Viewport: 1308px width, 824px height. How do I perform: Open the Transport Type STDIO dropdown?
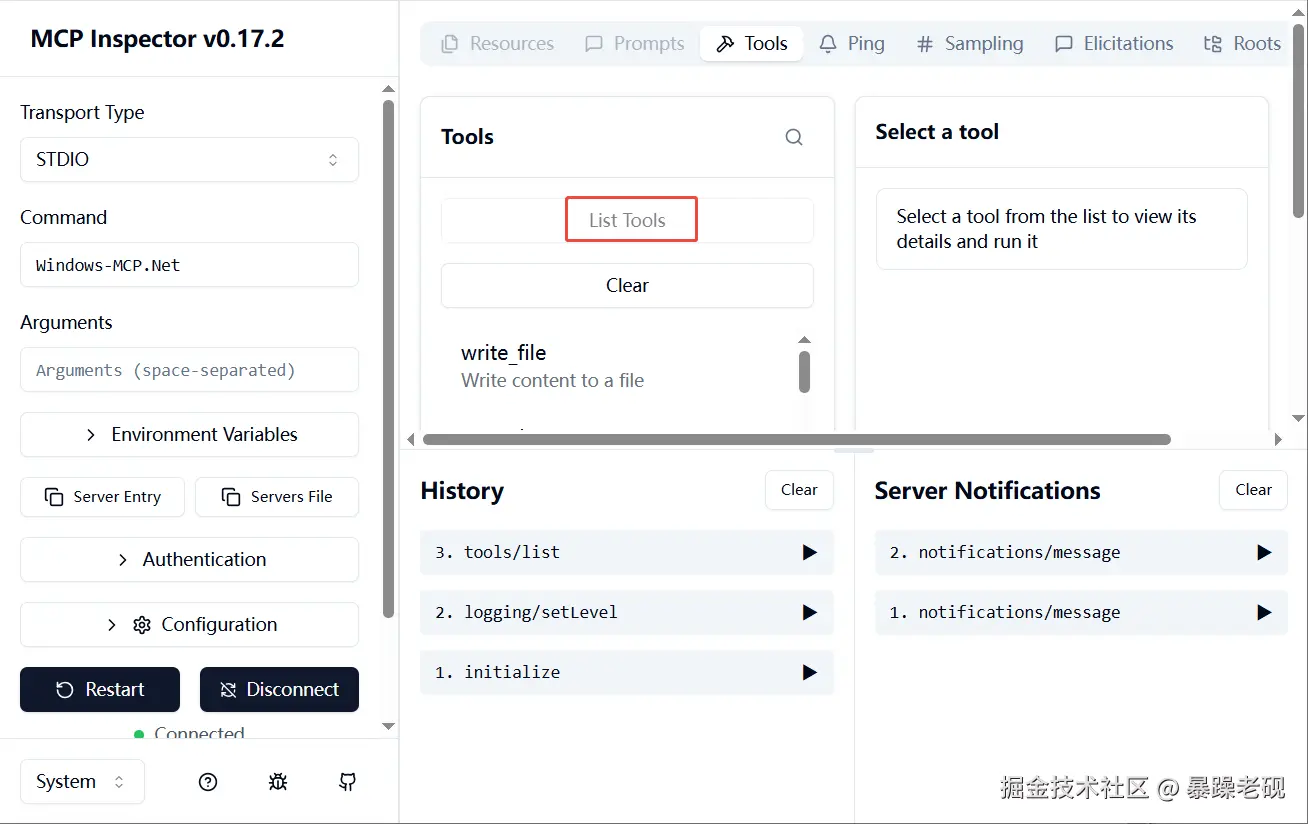(x=189, y=160)
